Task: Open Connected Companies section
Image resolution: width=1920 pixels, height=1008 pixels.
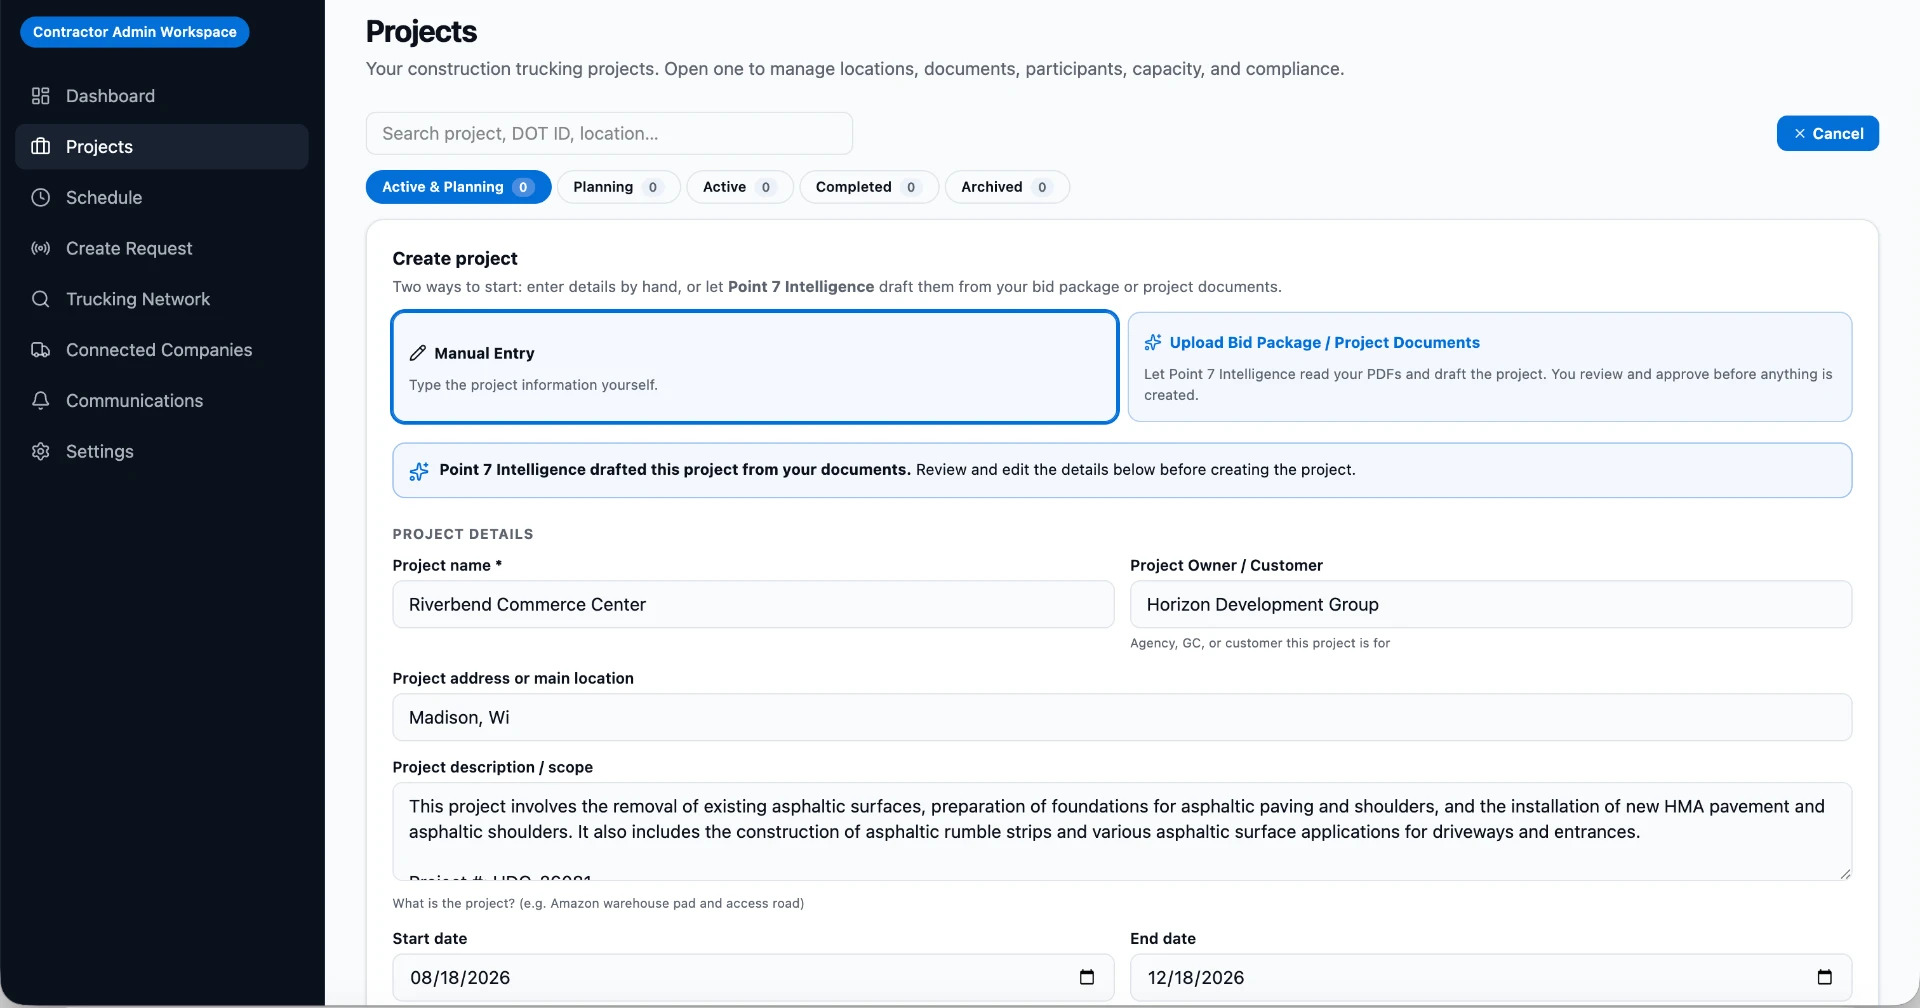Action: [x=162, y=350]
